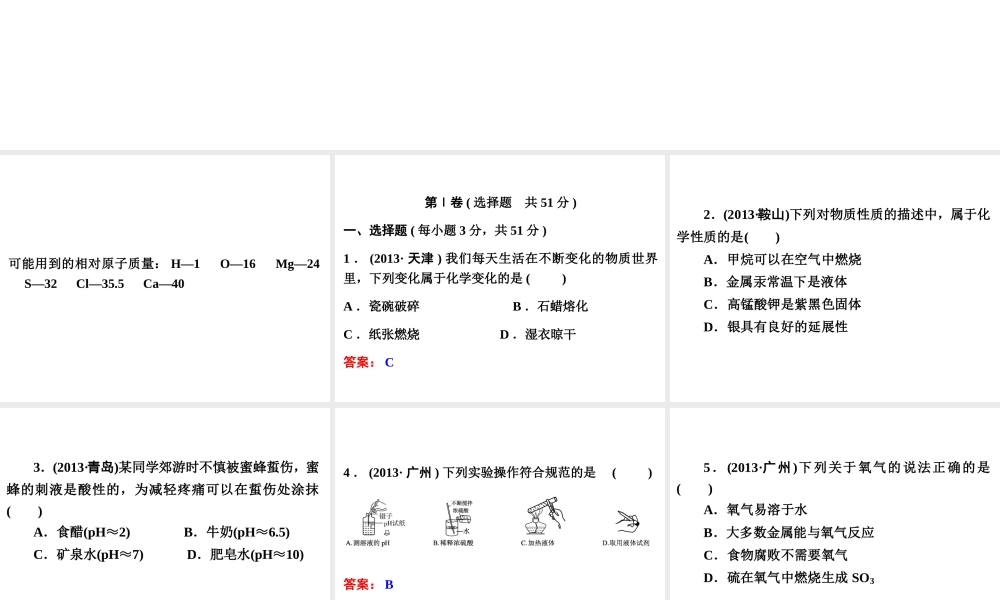Click the atomic mass value Cl—35.5
Image resolution: width=1000 pixels, height=600 pixels.
click(100, 284)
